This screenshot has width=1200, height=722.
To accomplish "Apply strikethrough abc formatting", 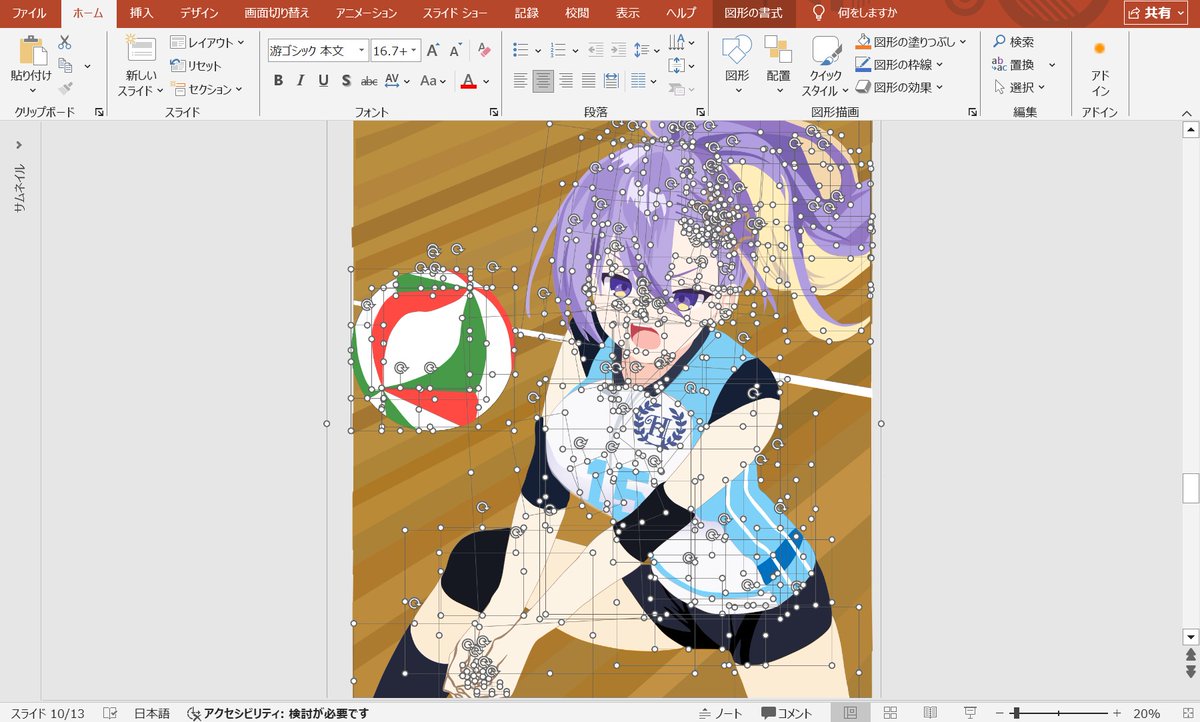I will click(369, 81).
